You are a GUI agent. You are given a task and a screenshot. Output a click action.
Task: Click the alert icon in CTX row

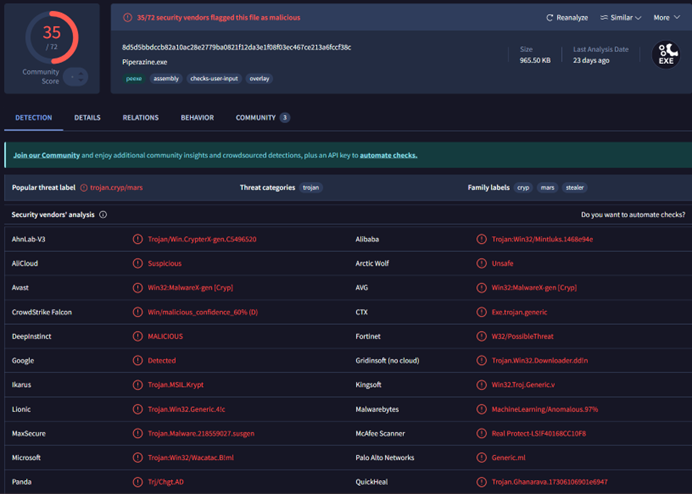481,312
